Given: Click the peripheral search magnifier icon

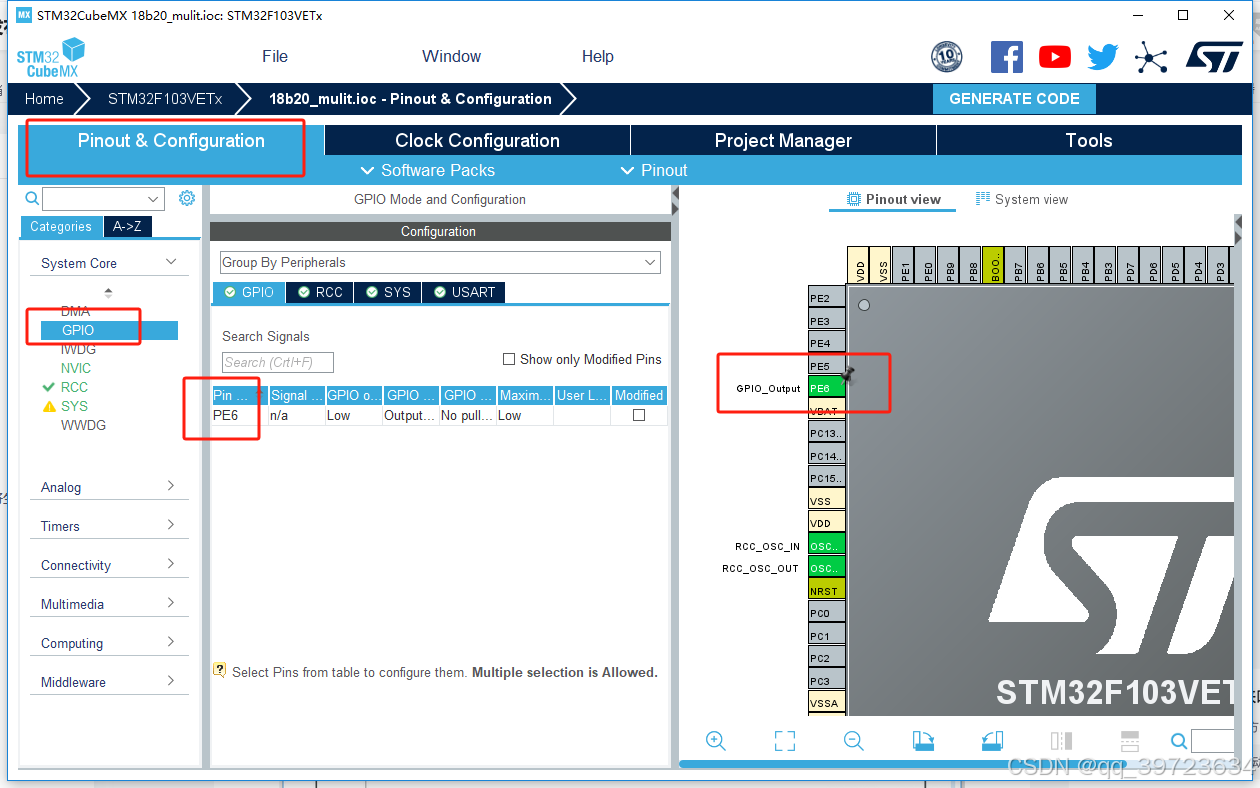Looking at the screenshot, I should [32, 198].
